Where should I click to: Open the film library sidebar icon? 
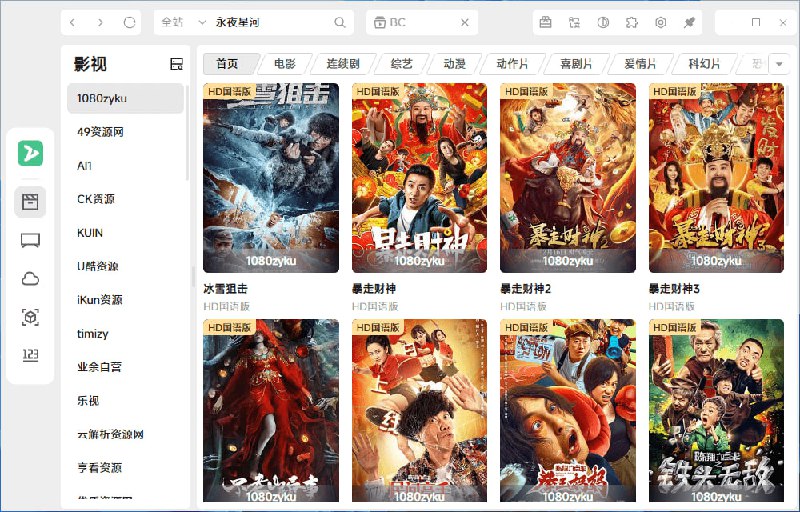click(x=30, y=203)
